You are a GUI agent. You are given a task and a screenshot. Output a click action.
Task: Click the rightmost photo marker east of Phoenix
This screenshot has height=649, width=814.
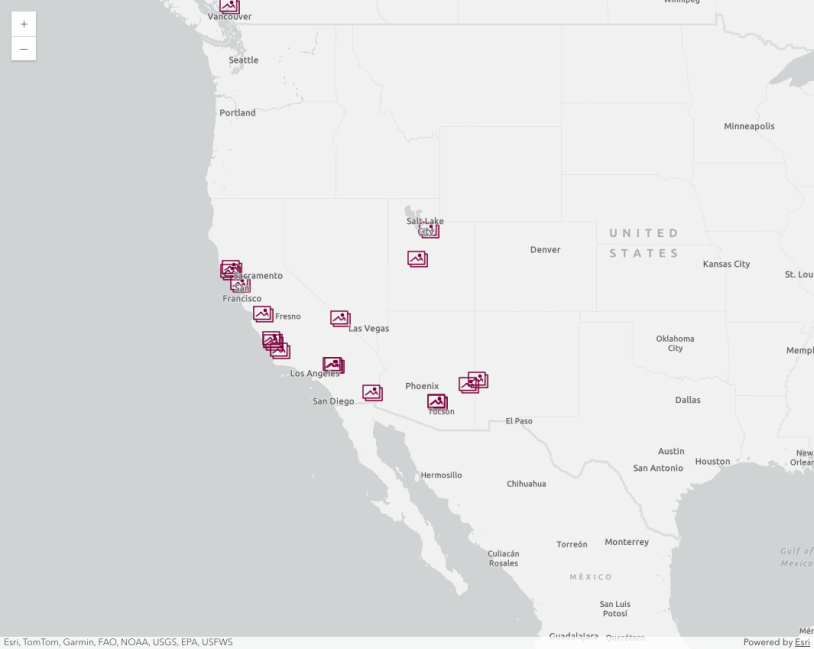click(478, 380)
